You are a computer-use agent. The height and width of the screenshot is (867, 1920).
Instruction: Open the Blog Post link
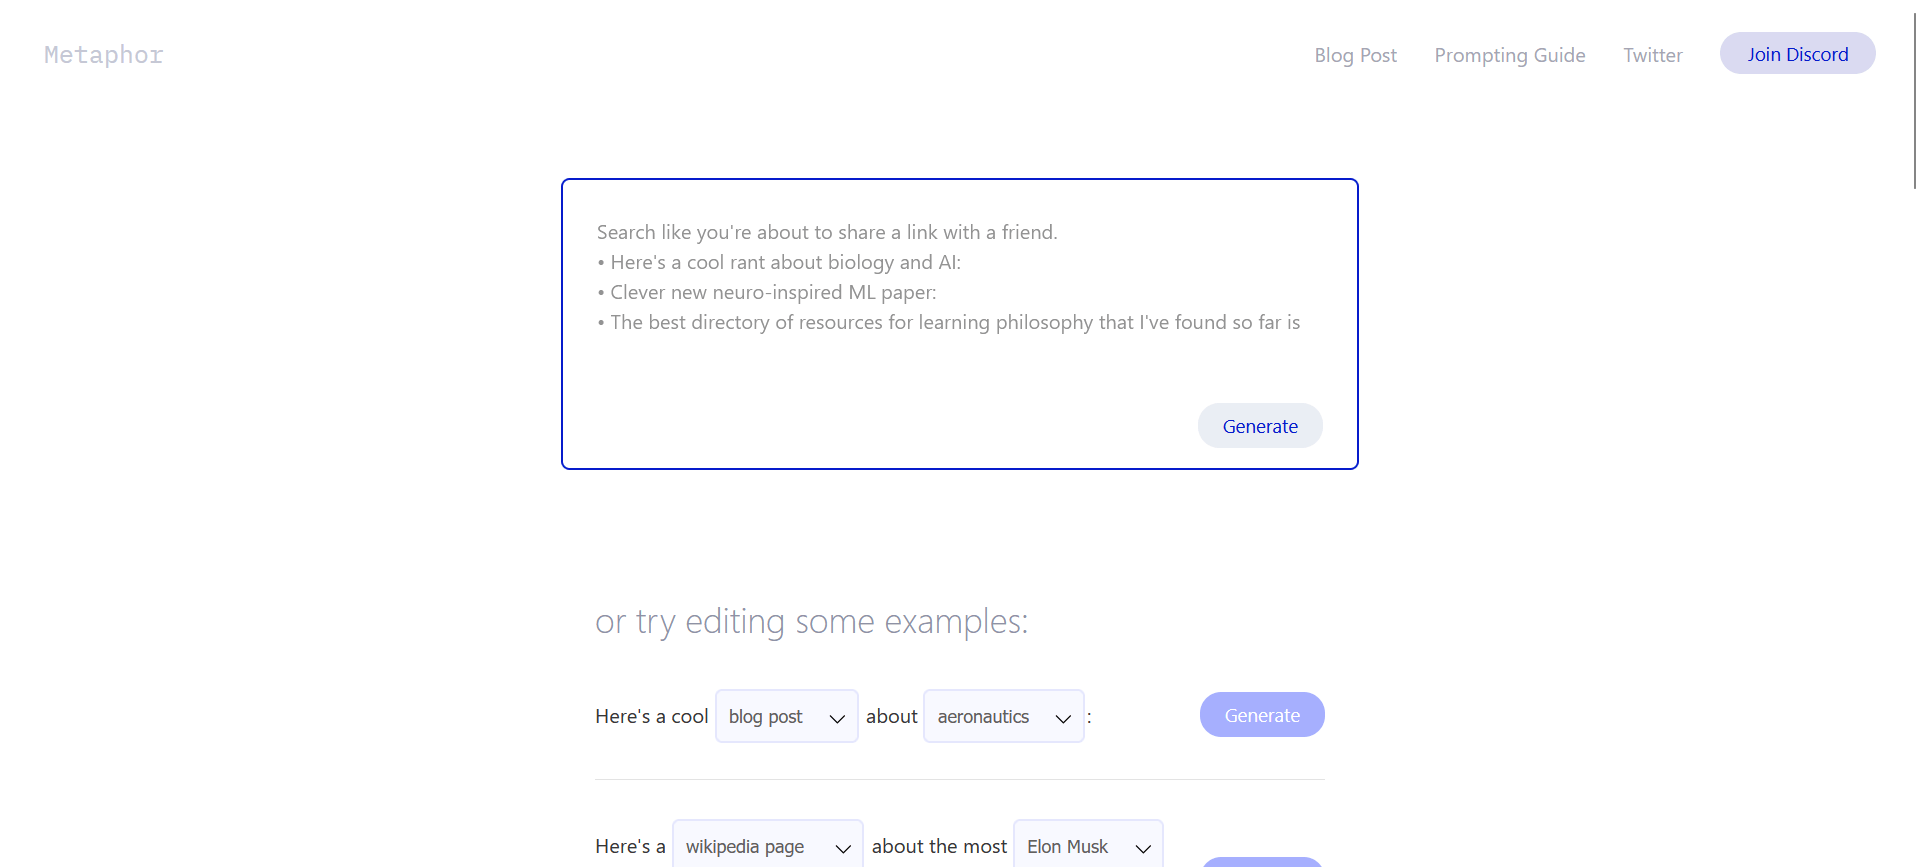(x=1355, y=55)
